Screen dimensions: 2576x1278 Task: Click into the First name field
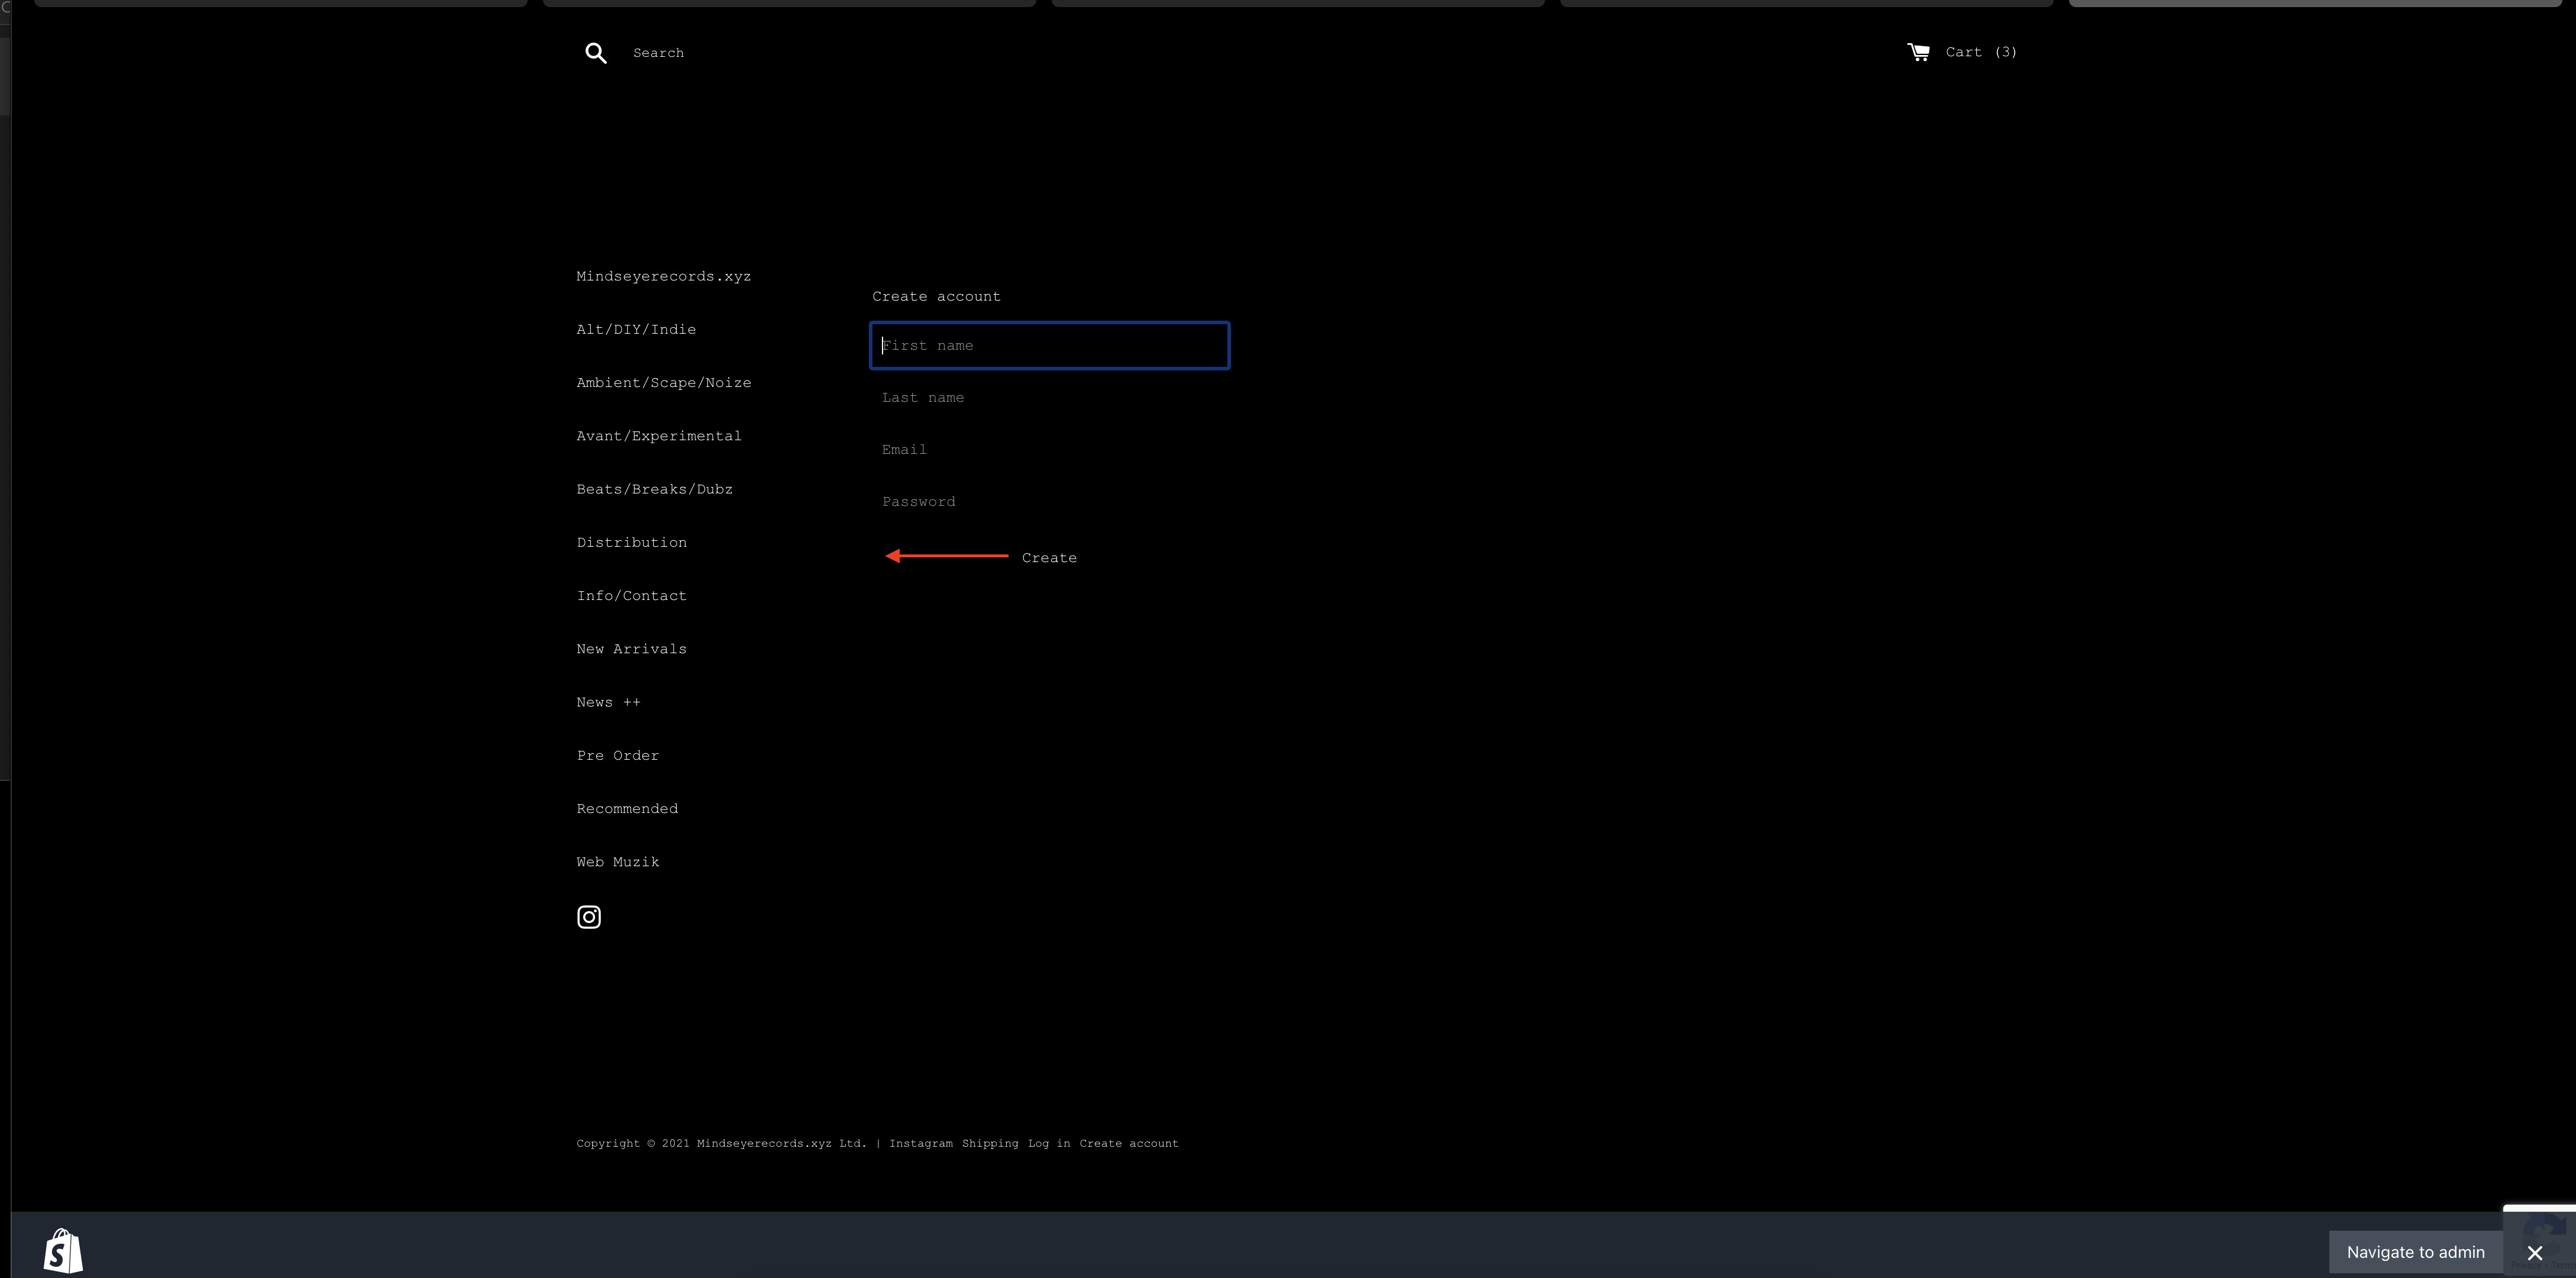[x=1049, y=345]
